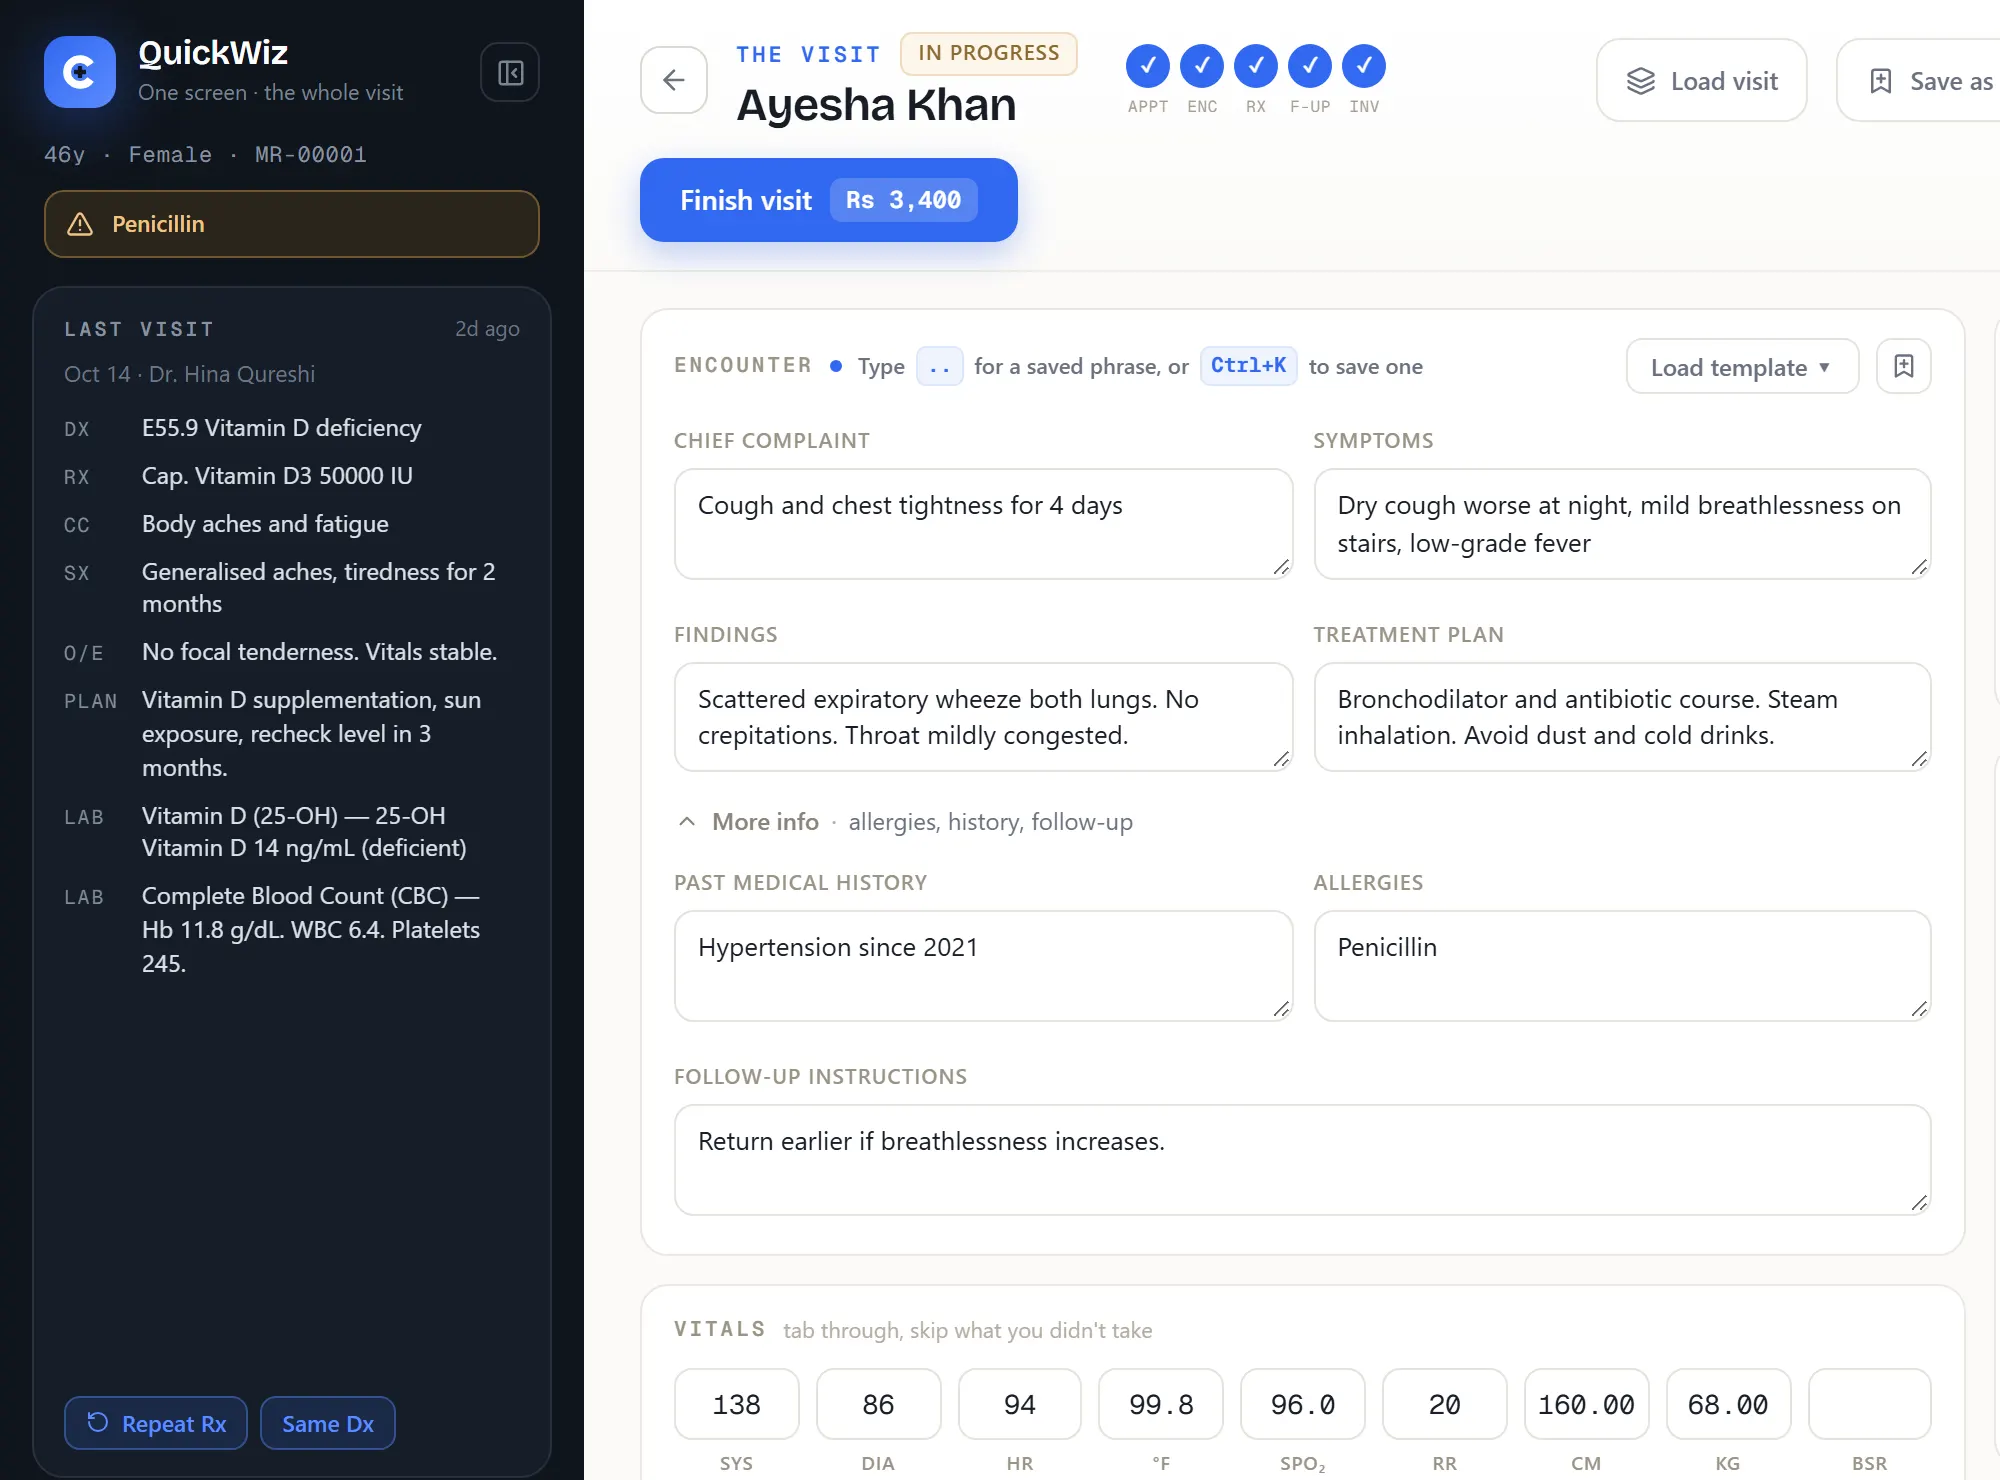
Task: Click the RR field 20
Action: tap(1445, 1404)
